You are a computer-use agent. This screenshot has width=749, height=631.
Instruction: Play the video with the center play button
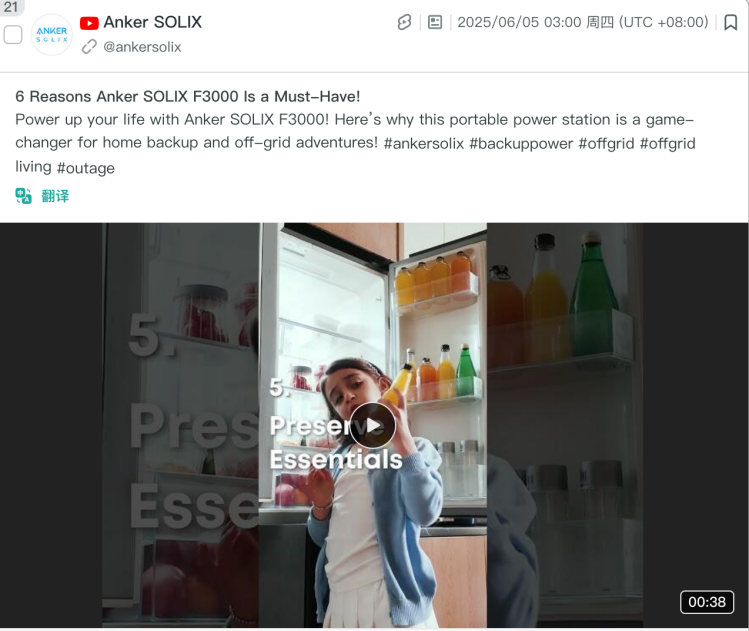tap(373, 425)
